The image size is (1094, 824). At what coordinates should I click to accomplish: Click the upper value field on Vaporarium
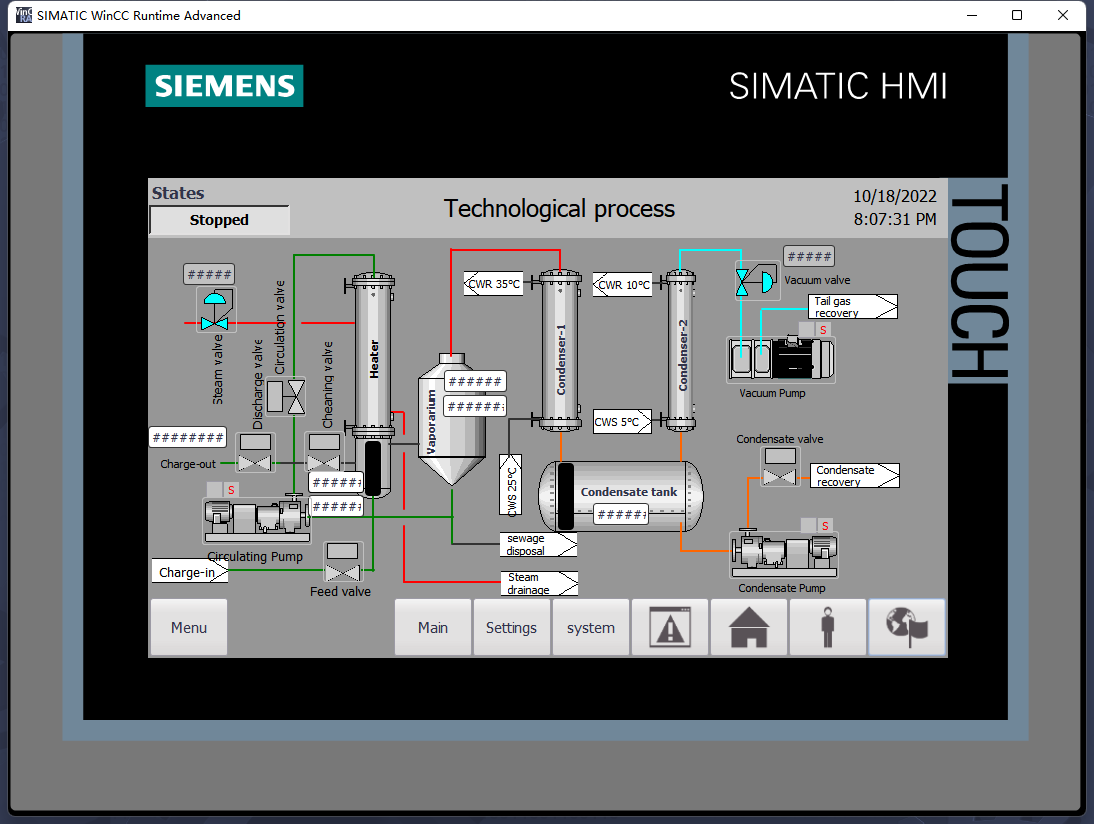click(x=475, y=382)
